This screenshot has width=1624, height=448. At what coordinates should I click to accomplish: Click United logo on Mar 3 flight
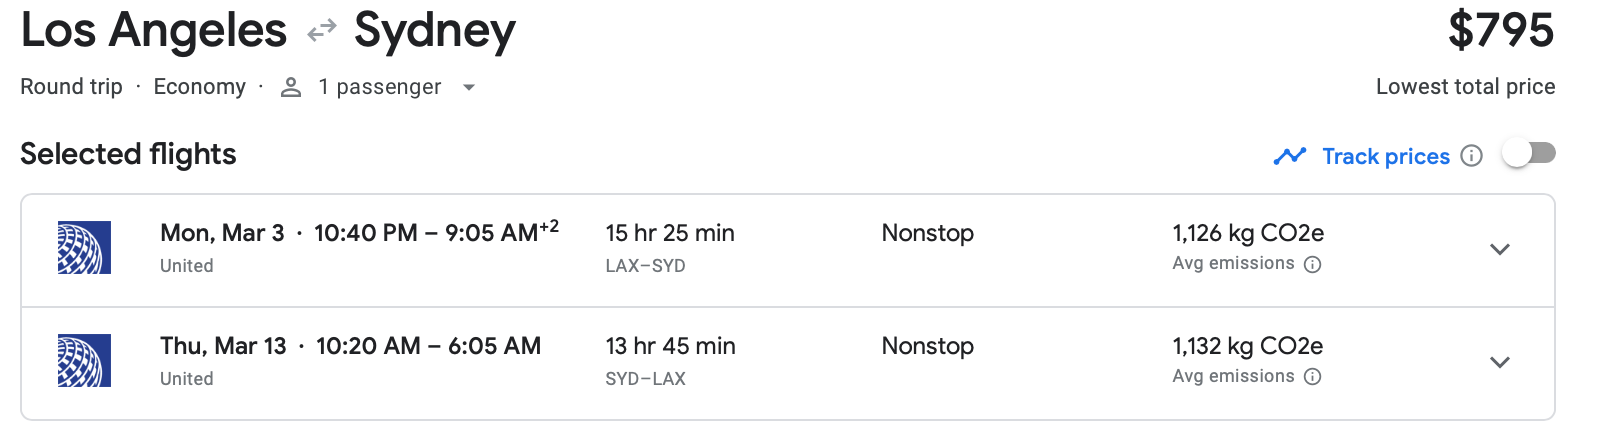pyautogui.click(x=84, y=248)
